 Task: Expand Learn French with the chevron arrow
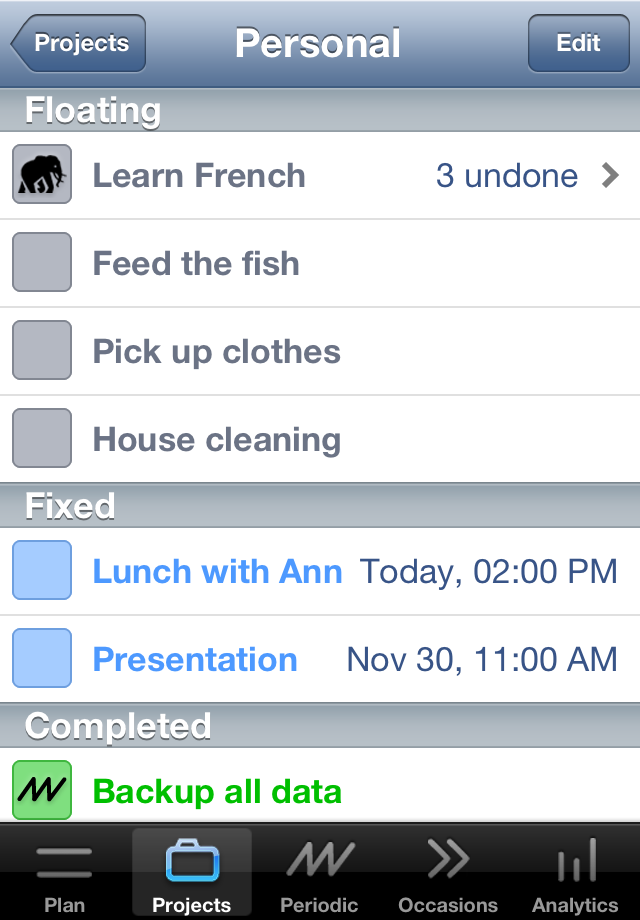(611, 175)
